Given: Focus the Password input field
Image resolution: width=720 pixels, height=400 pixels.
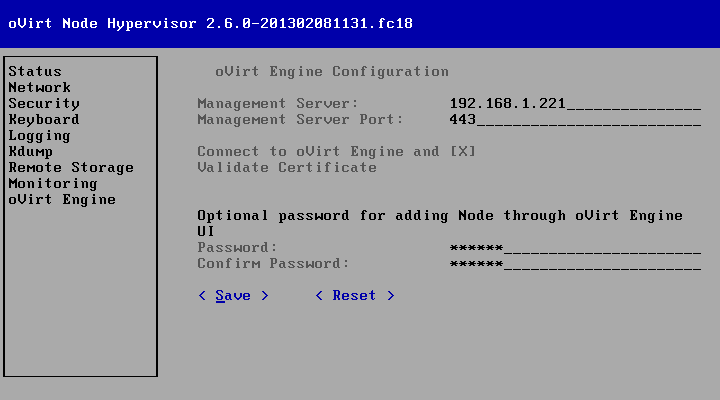Looking at the screenshot, I should coord(575,248).
